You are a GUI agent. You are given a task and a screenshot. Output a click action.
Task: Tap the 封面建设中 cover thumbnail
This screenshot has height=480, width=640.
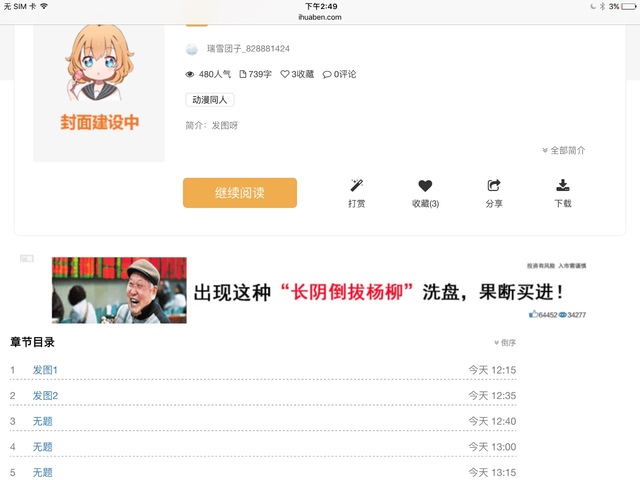pyautogui.click(x=99, y=90)
